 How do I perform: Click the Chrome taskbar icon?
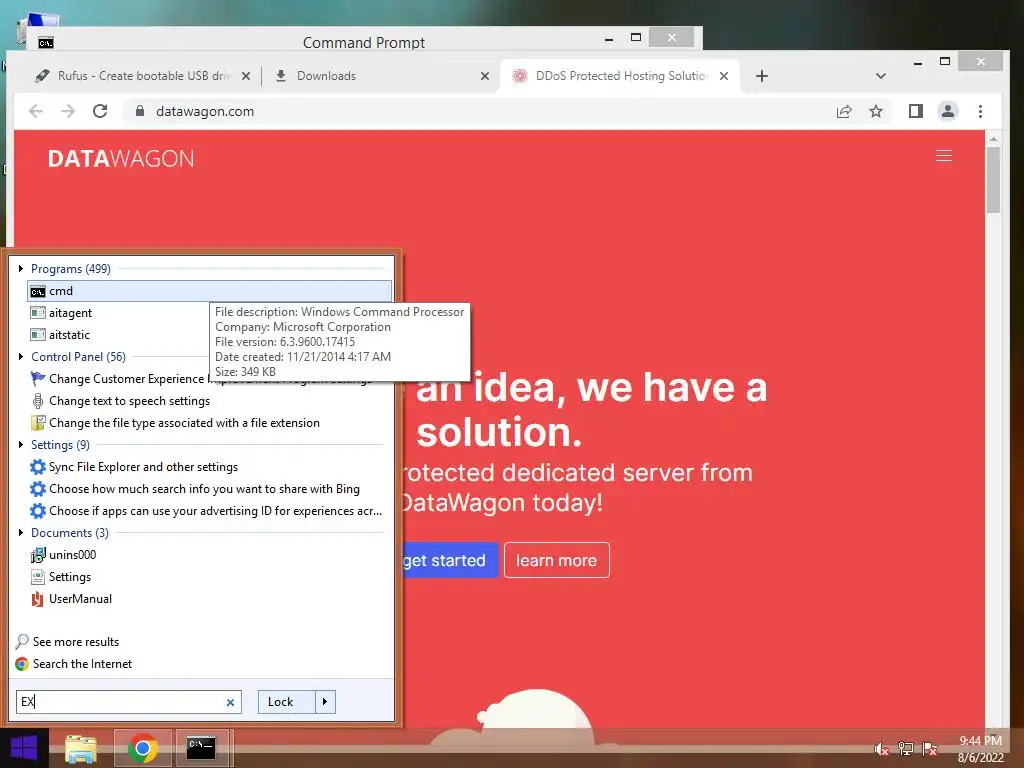143,748
